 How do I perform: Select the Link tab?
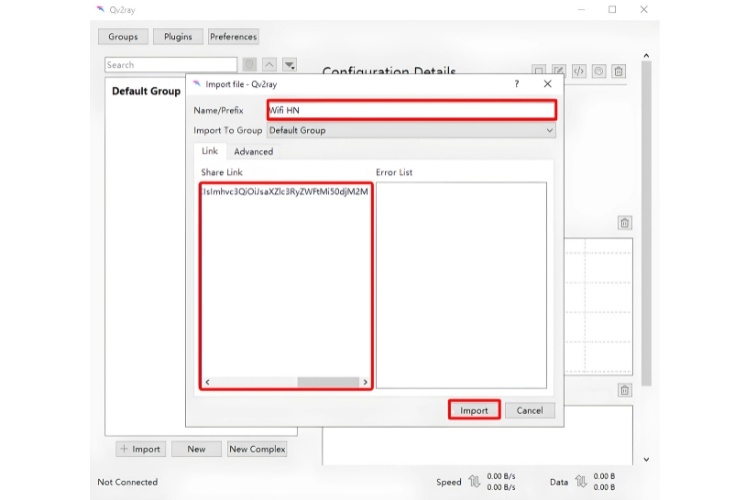click(210, 151)
